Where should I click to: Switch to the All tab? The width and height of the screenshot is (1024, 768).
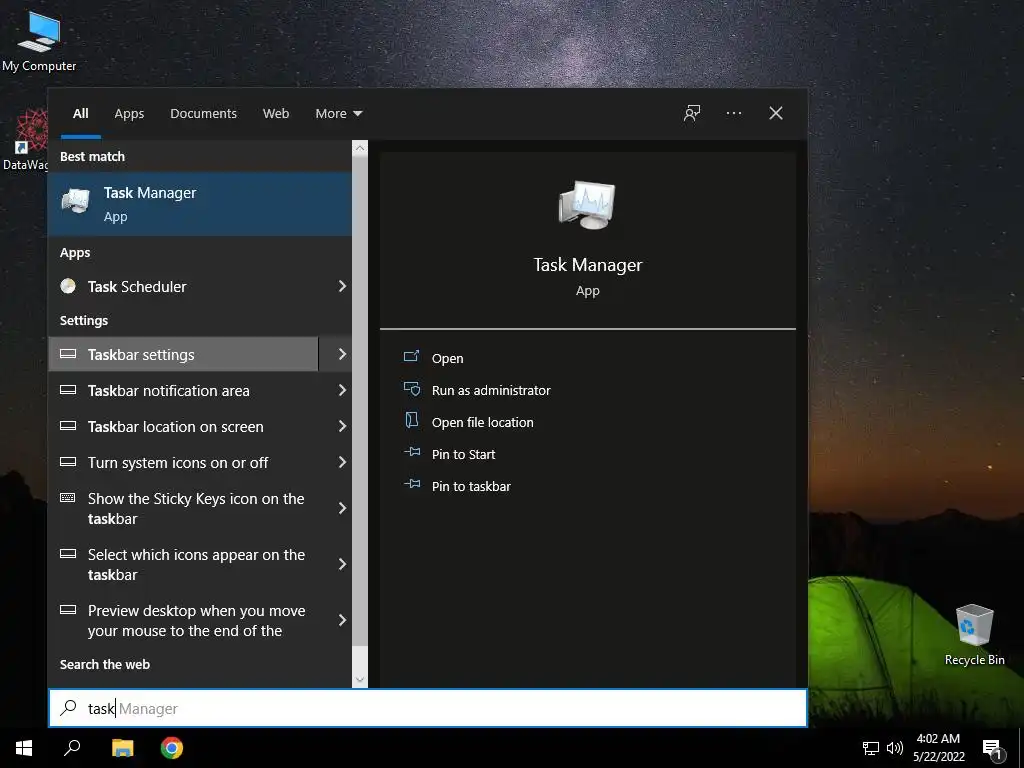[80, 114]
